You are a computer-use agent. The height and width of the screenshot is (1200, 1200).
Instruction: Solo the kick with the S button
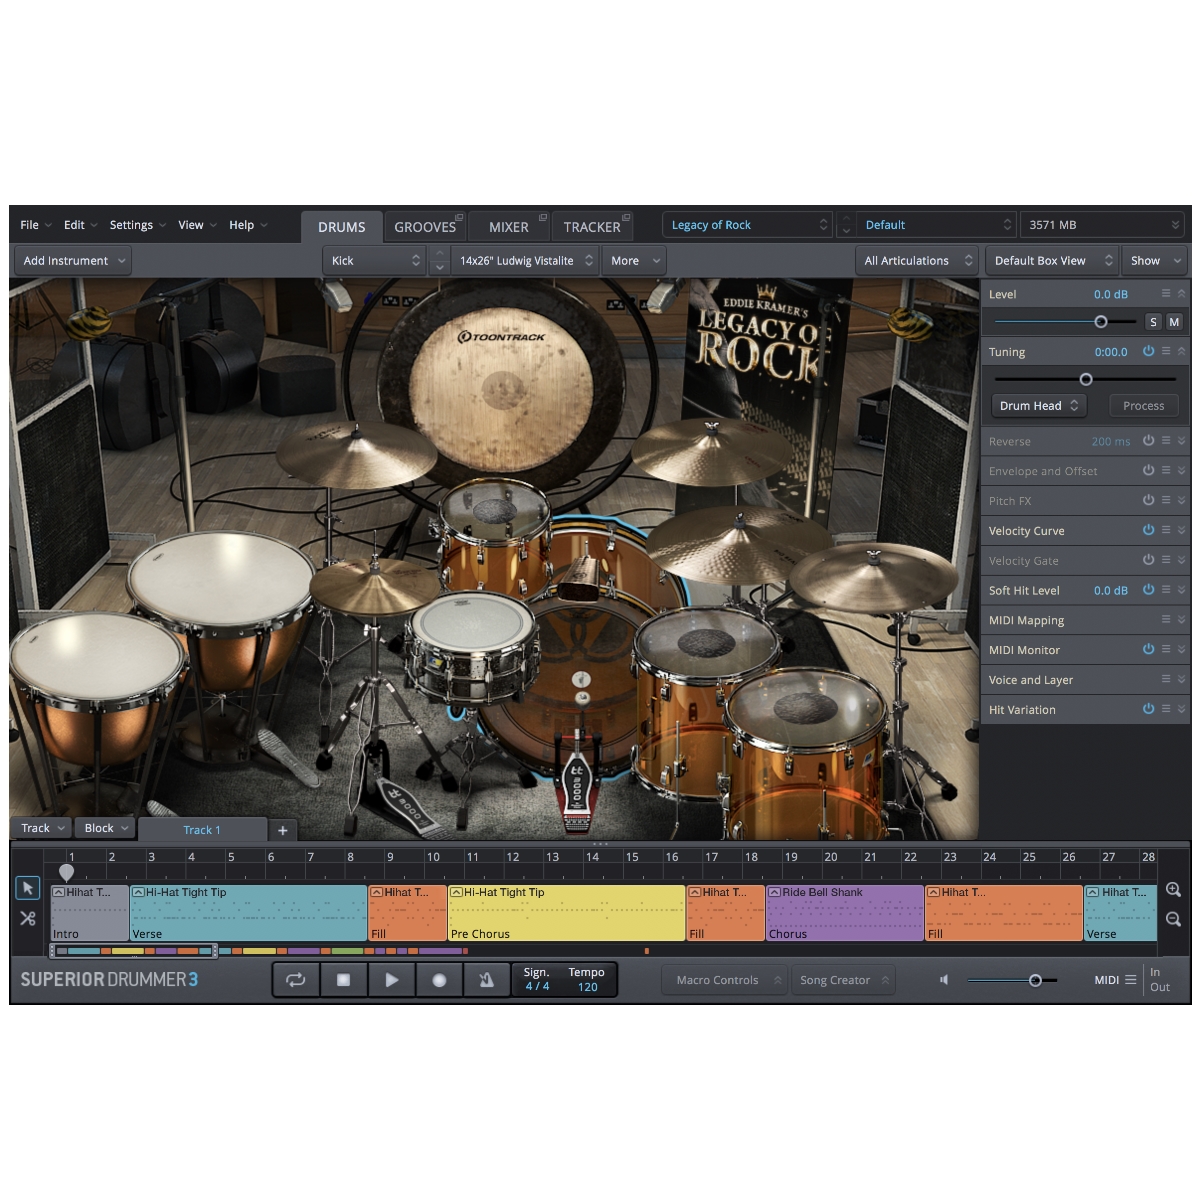(x=1153, y=322)
